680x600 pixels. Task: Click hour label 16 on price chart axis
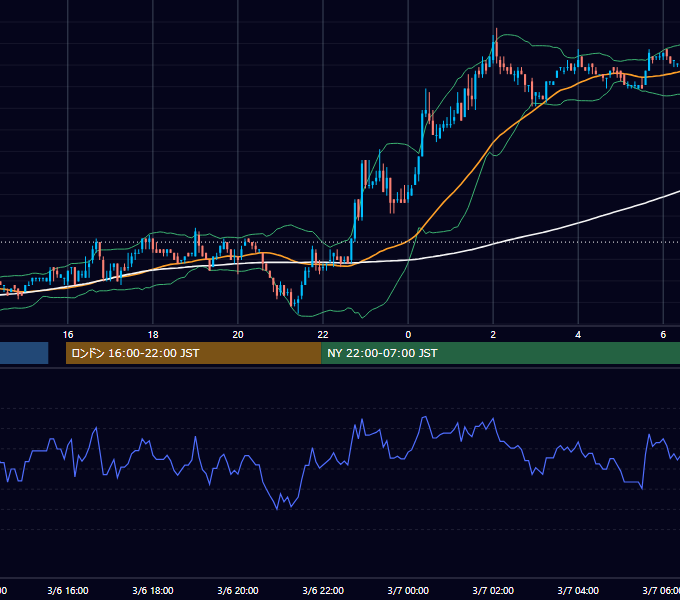(x=68, y=335)
